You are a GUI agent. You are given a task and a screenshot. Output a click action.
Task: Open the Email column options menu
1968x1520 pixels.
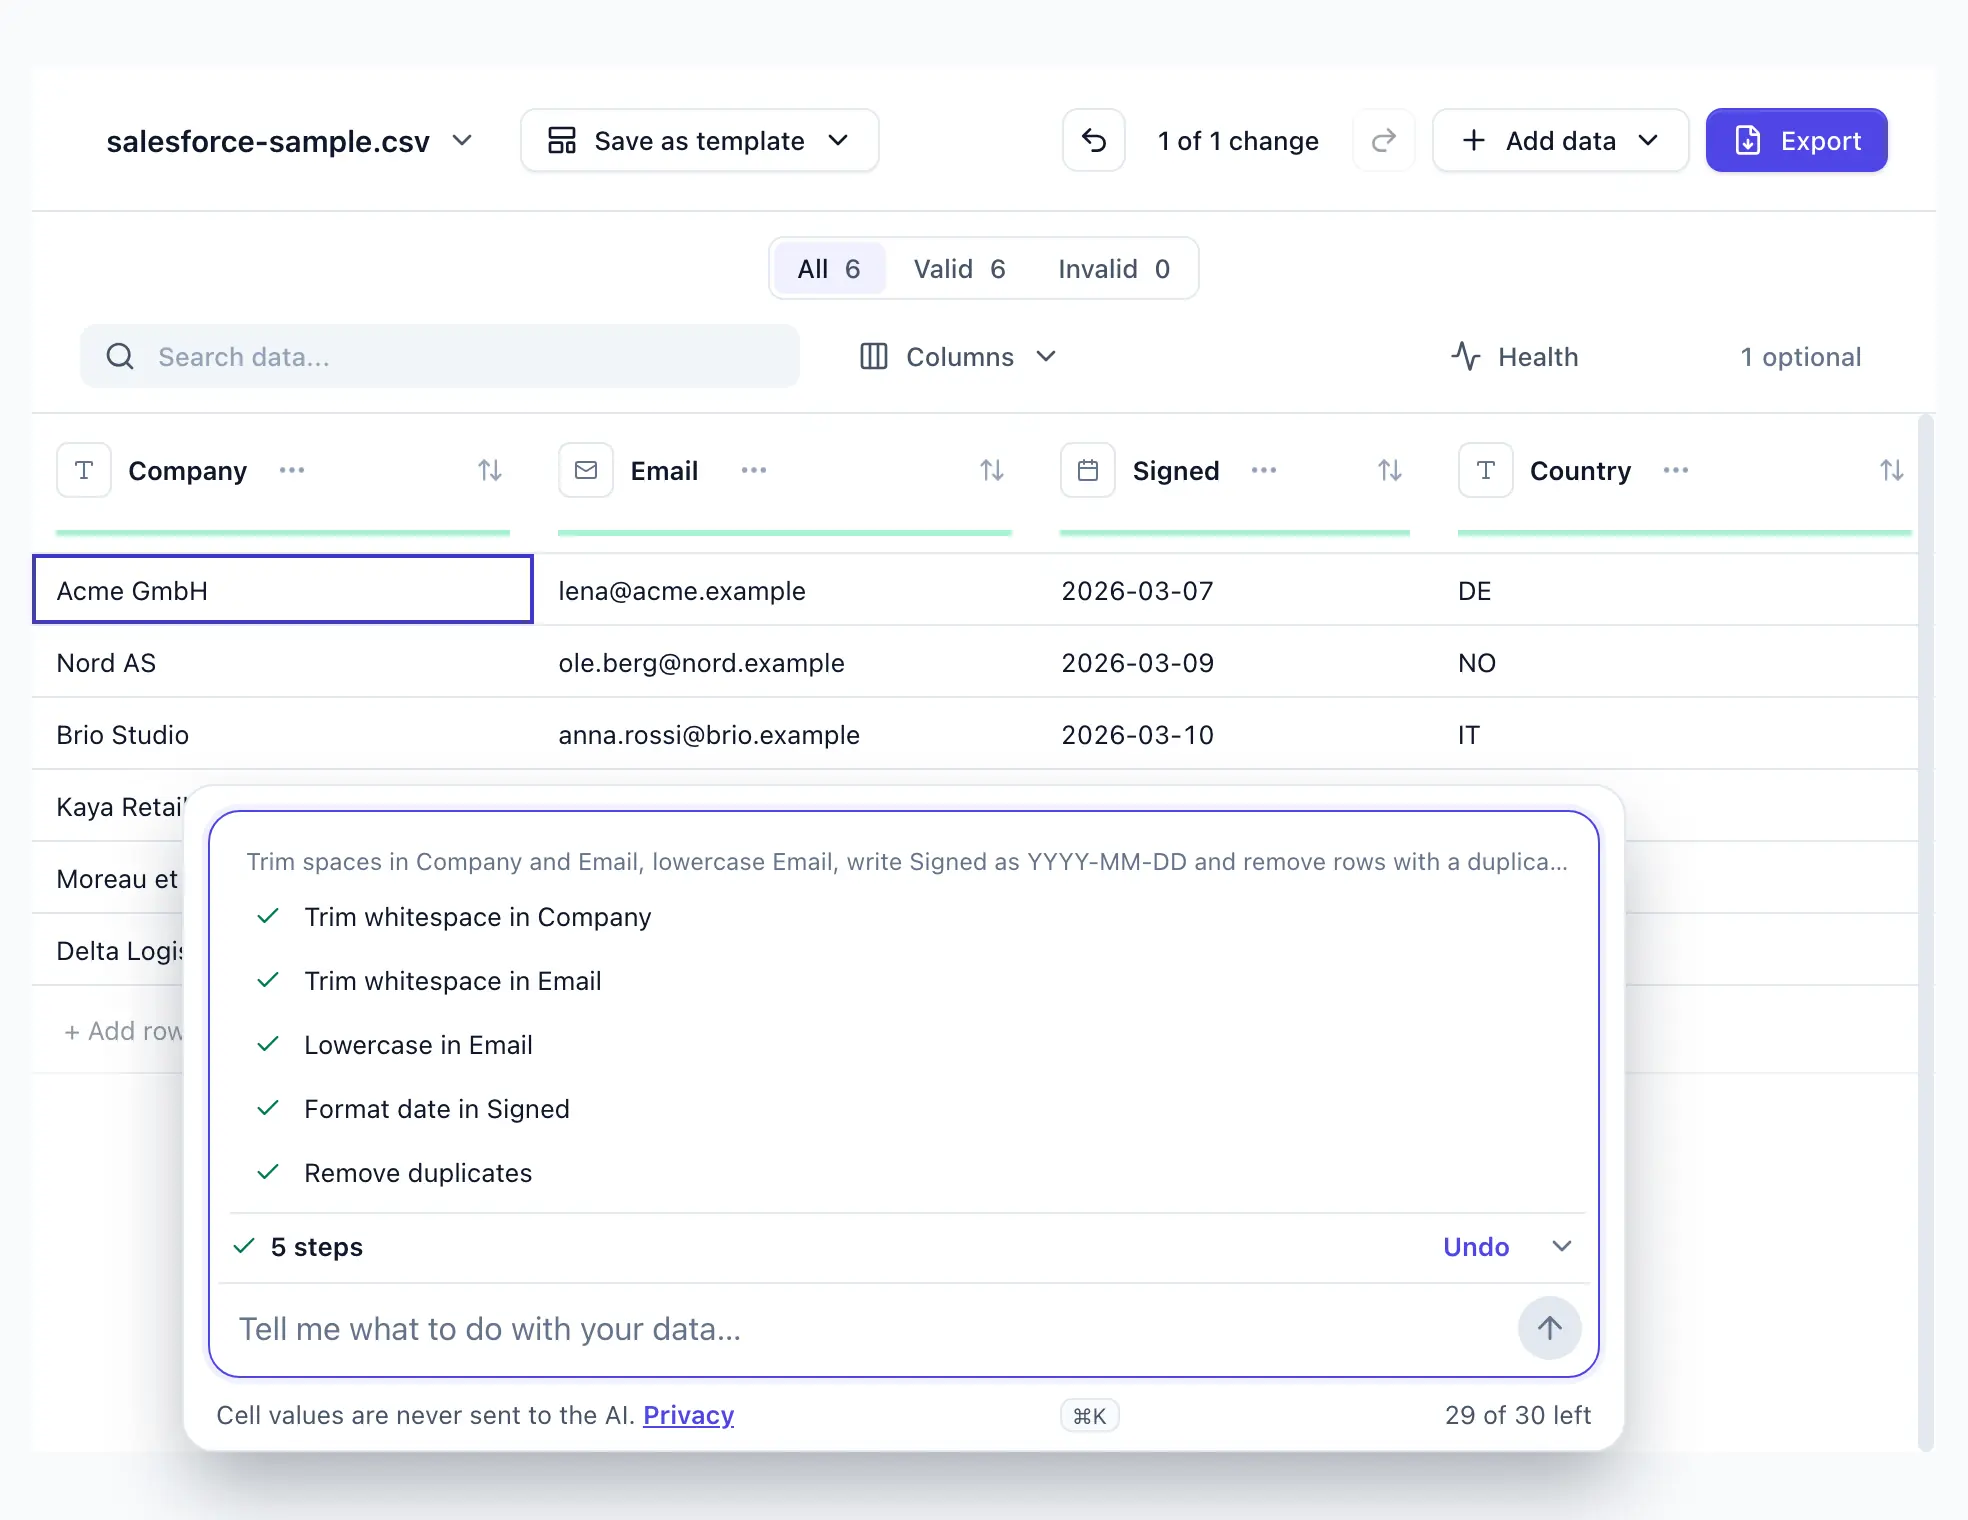[x=754, y=470]
